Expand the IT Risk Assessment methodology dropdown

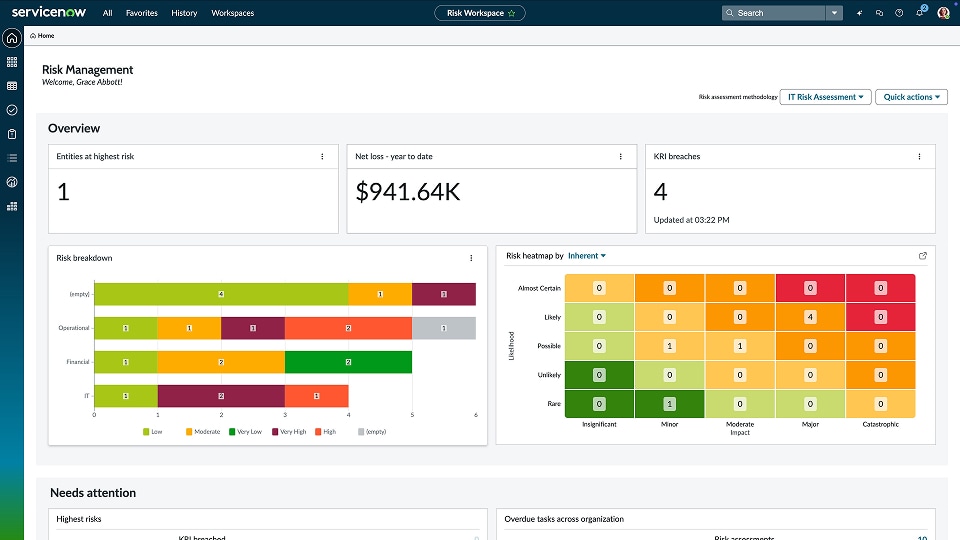click(825, 97)
